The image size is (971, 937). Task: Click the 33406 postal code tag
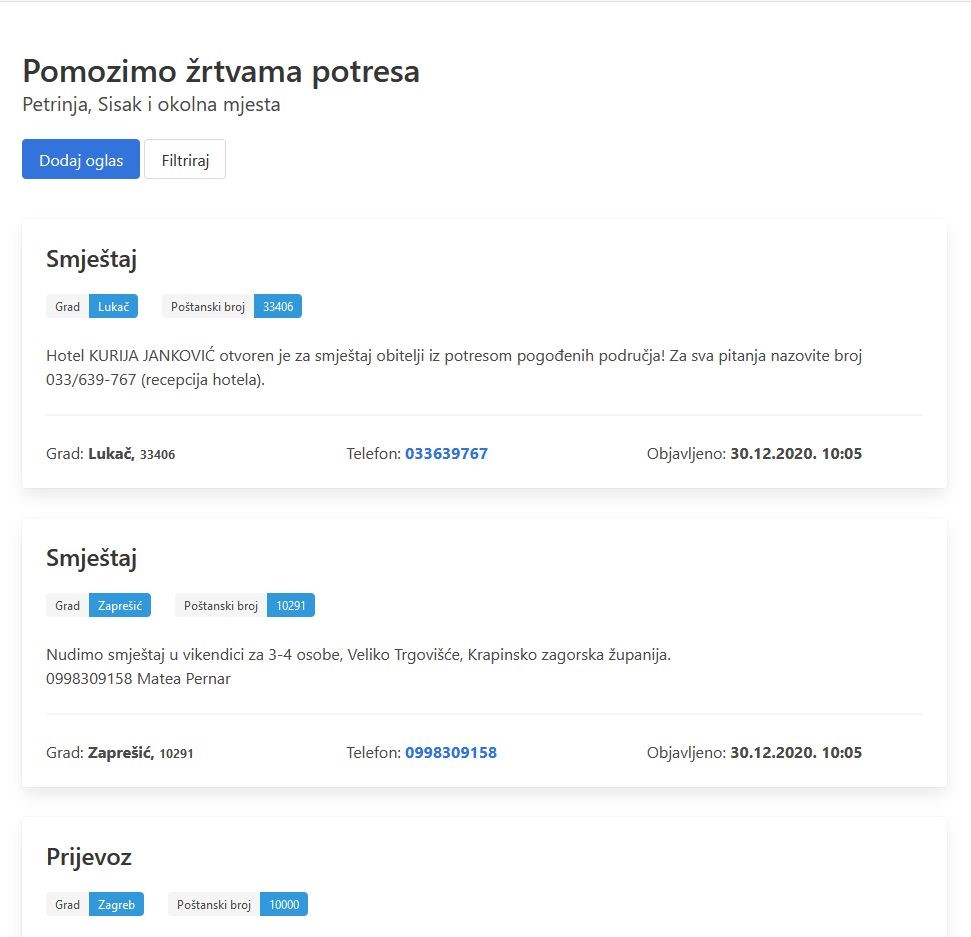(277, 307)
